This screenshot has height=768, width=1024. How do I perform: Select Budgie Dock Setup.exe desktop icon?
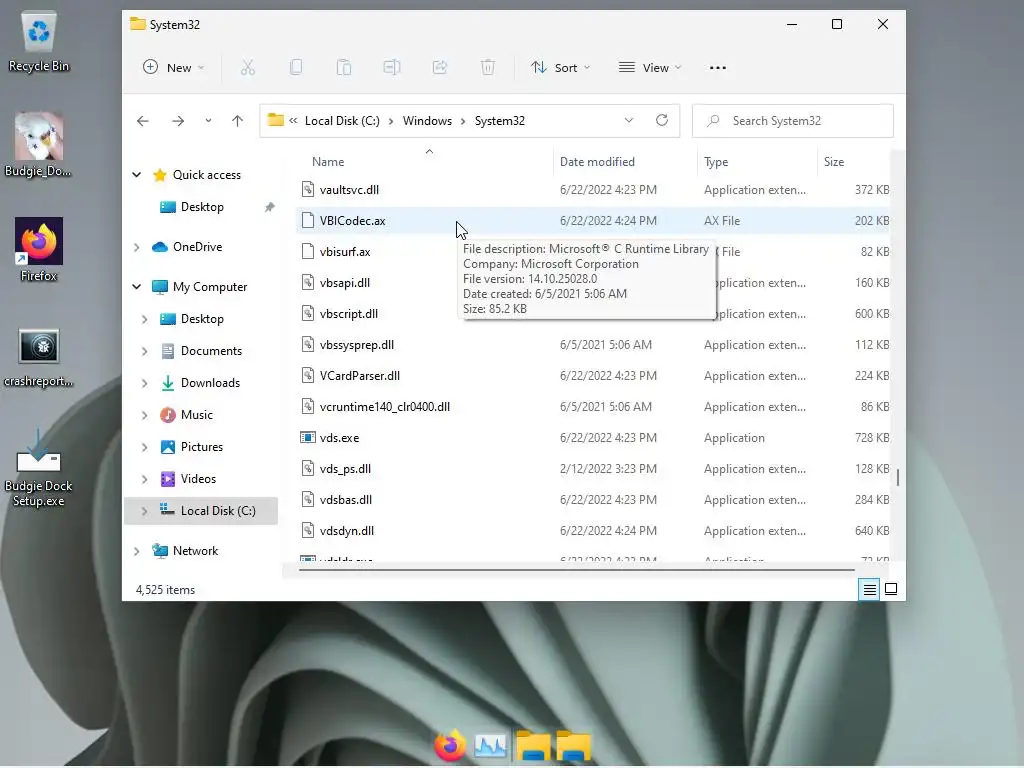pos(39,467)
